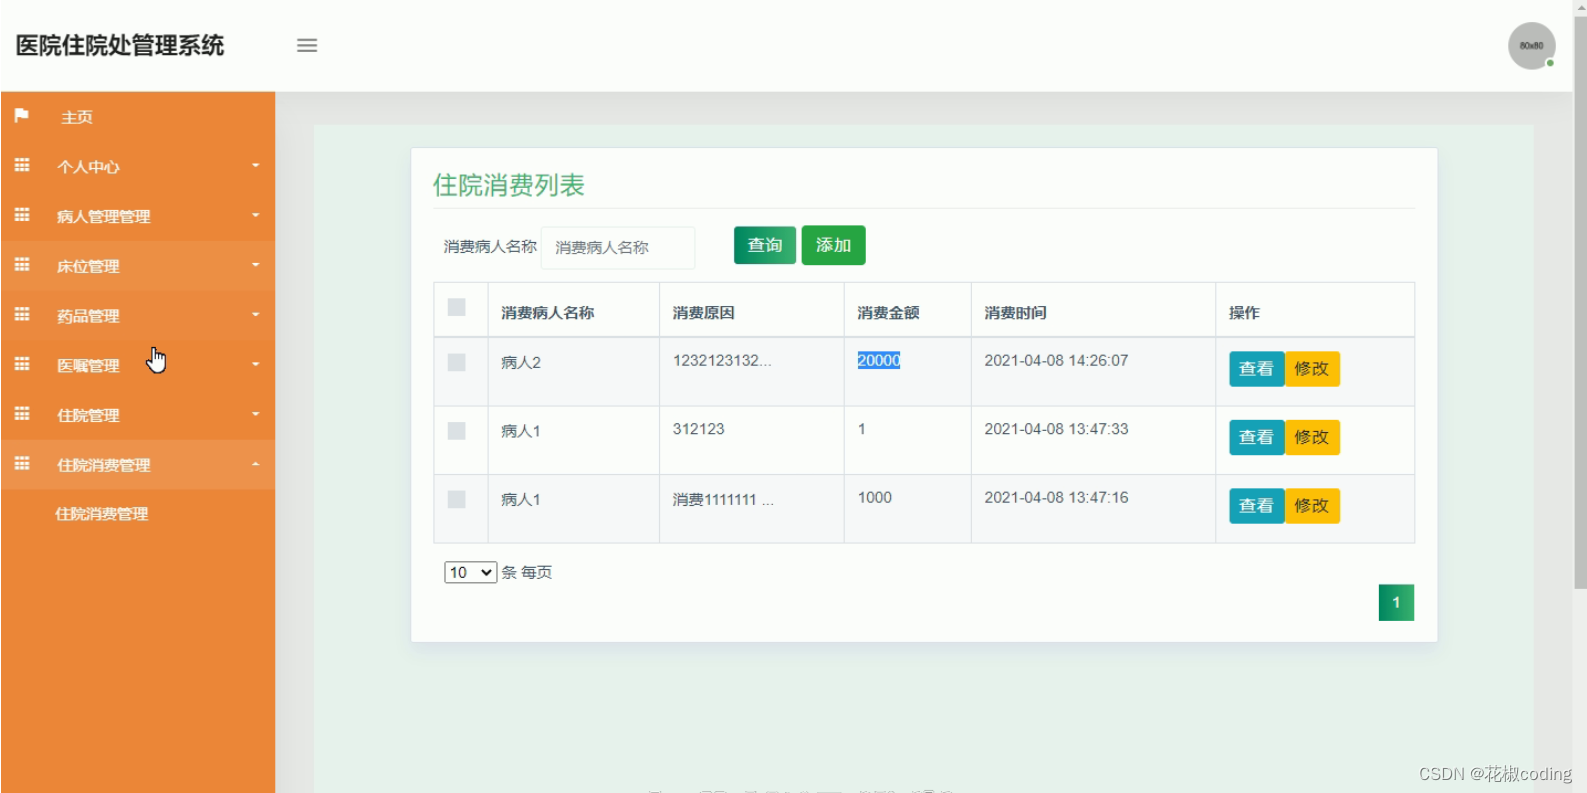Image resolution: width=1587 pixels, height=793 pixels.
Task: Click 修改 for the 病人2 row
Action: pos(1312,369)
